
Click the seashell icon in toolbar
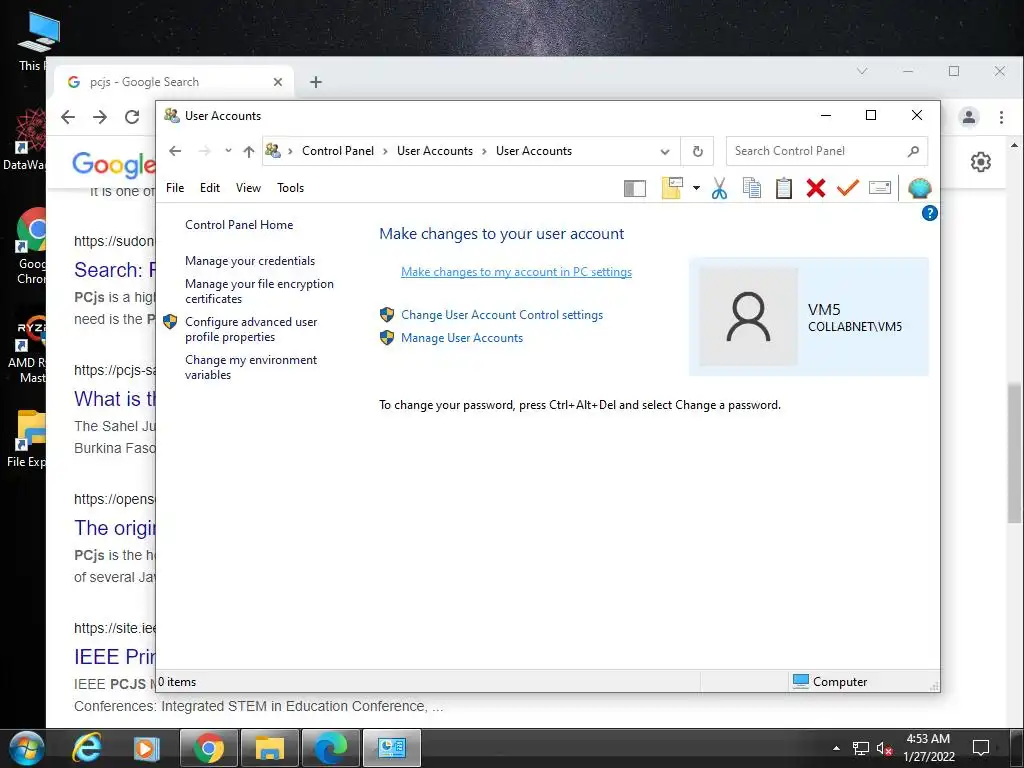(920, 188)
